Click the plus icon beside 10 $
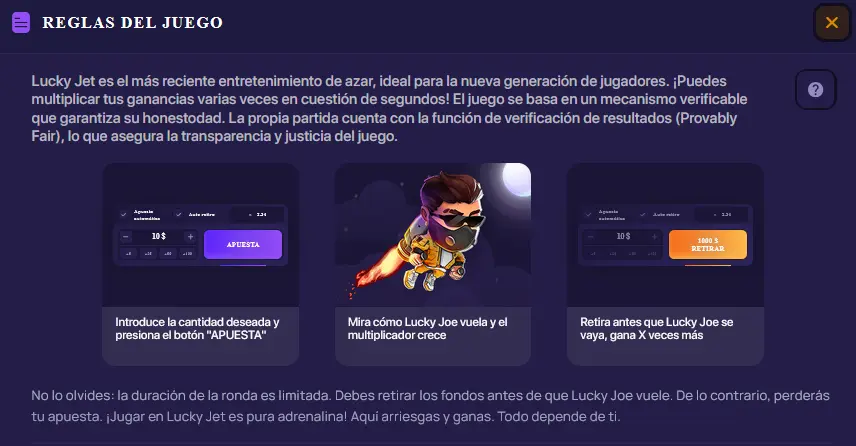The height and width of the screenshot is (446, 856). [x=190, y=236]
